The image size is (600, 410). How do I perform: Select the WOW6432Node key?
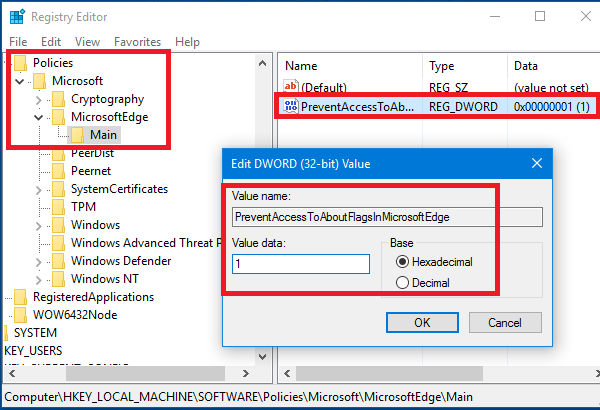75,315
